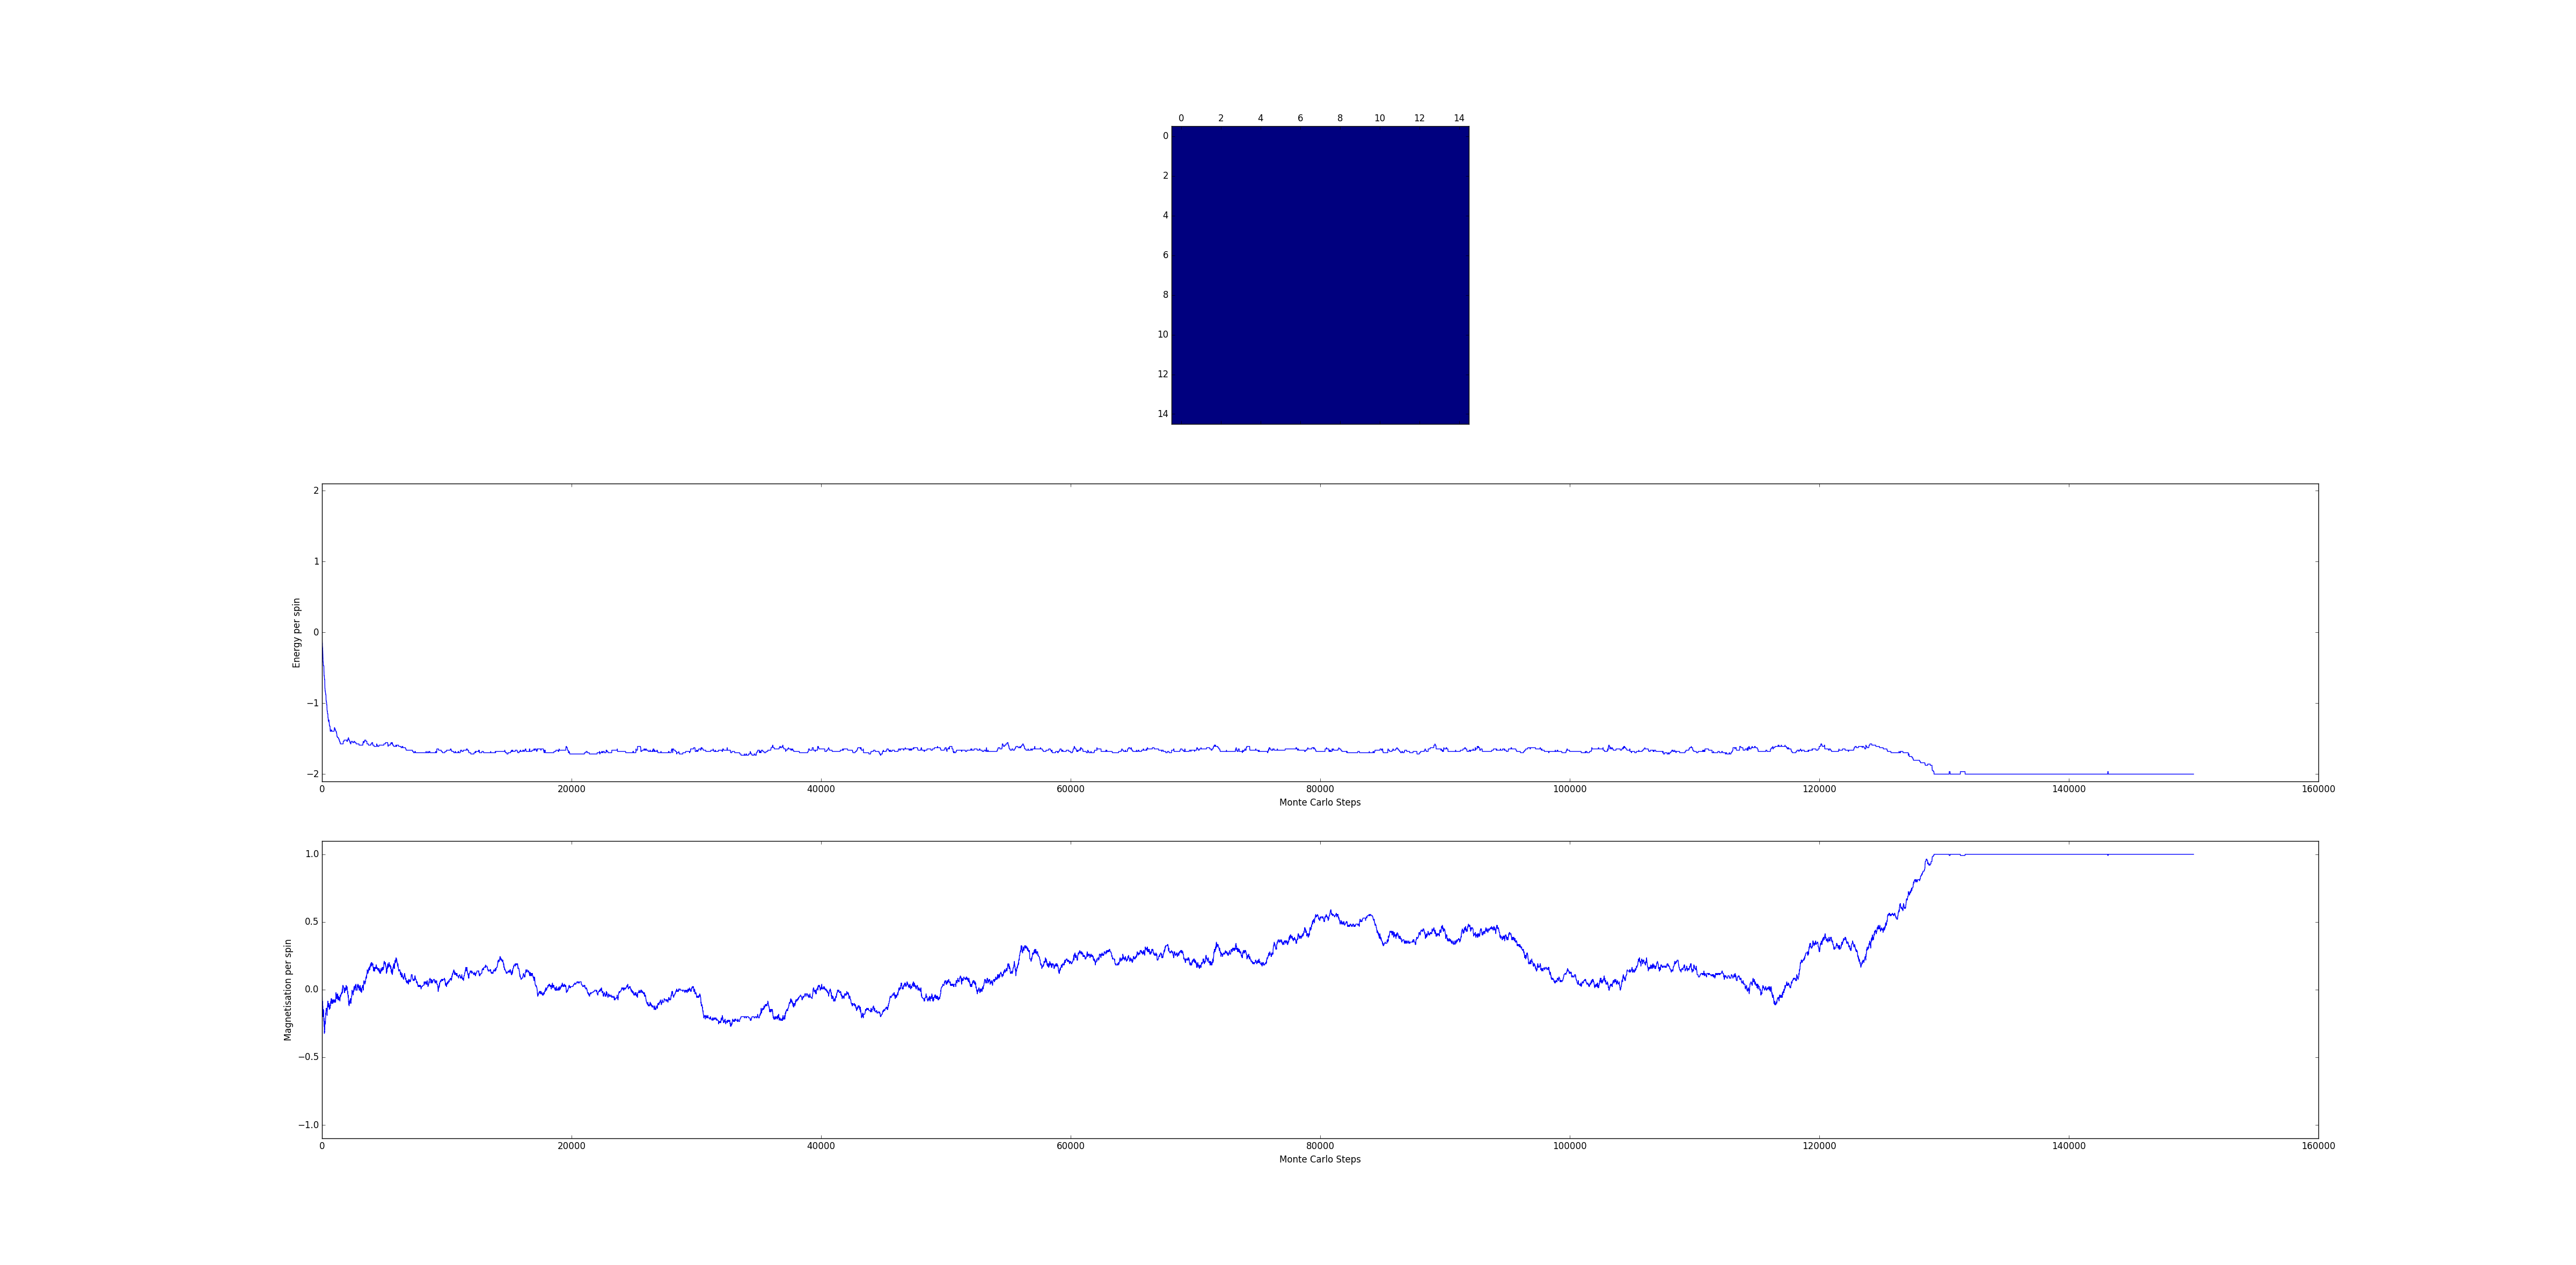Click the 0.5 tick on magnetisation y-axis
This screenshot has height=1265, width=2576.
click(x=311, y=922)
